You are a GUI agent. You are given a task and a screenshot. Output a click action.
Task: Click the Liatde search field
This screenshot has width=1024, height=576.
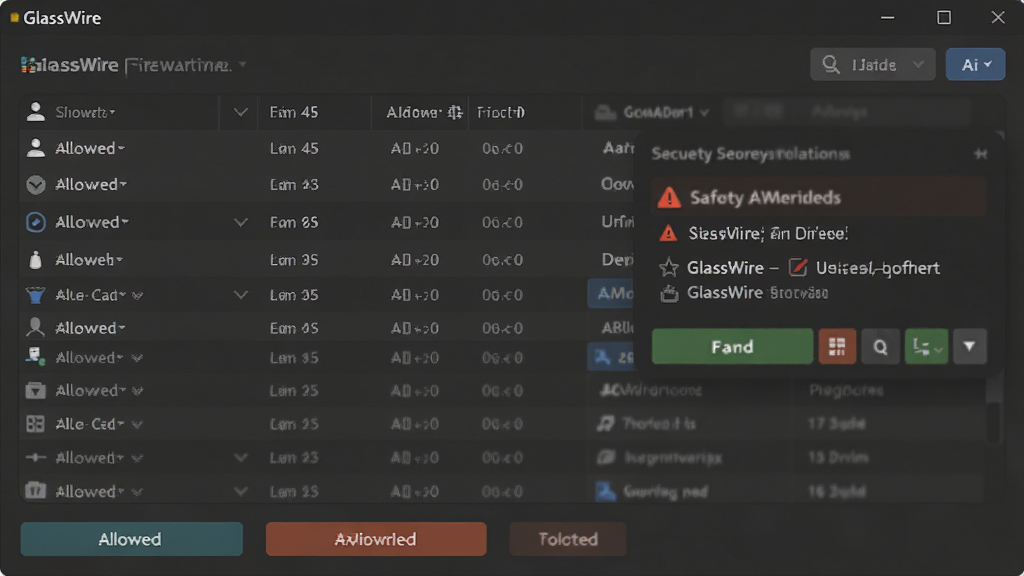coord(873,64)
